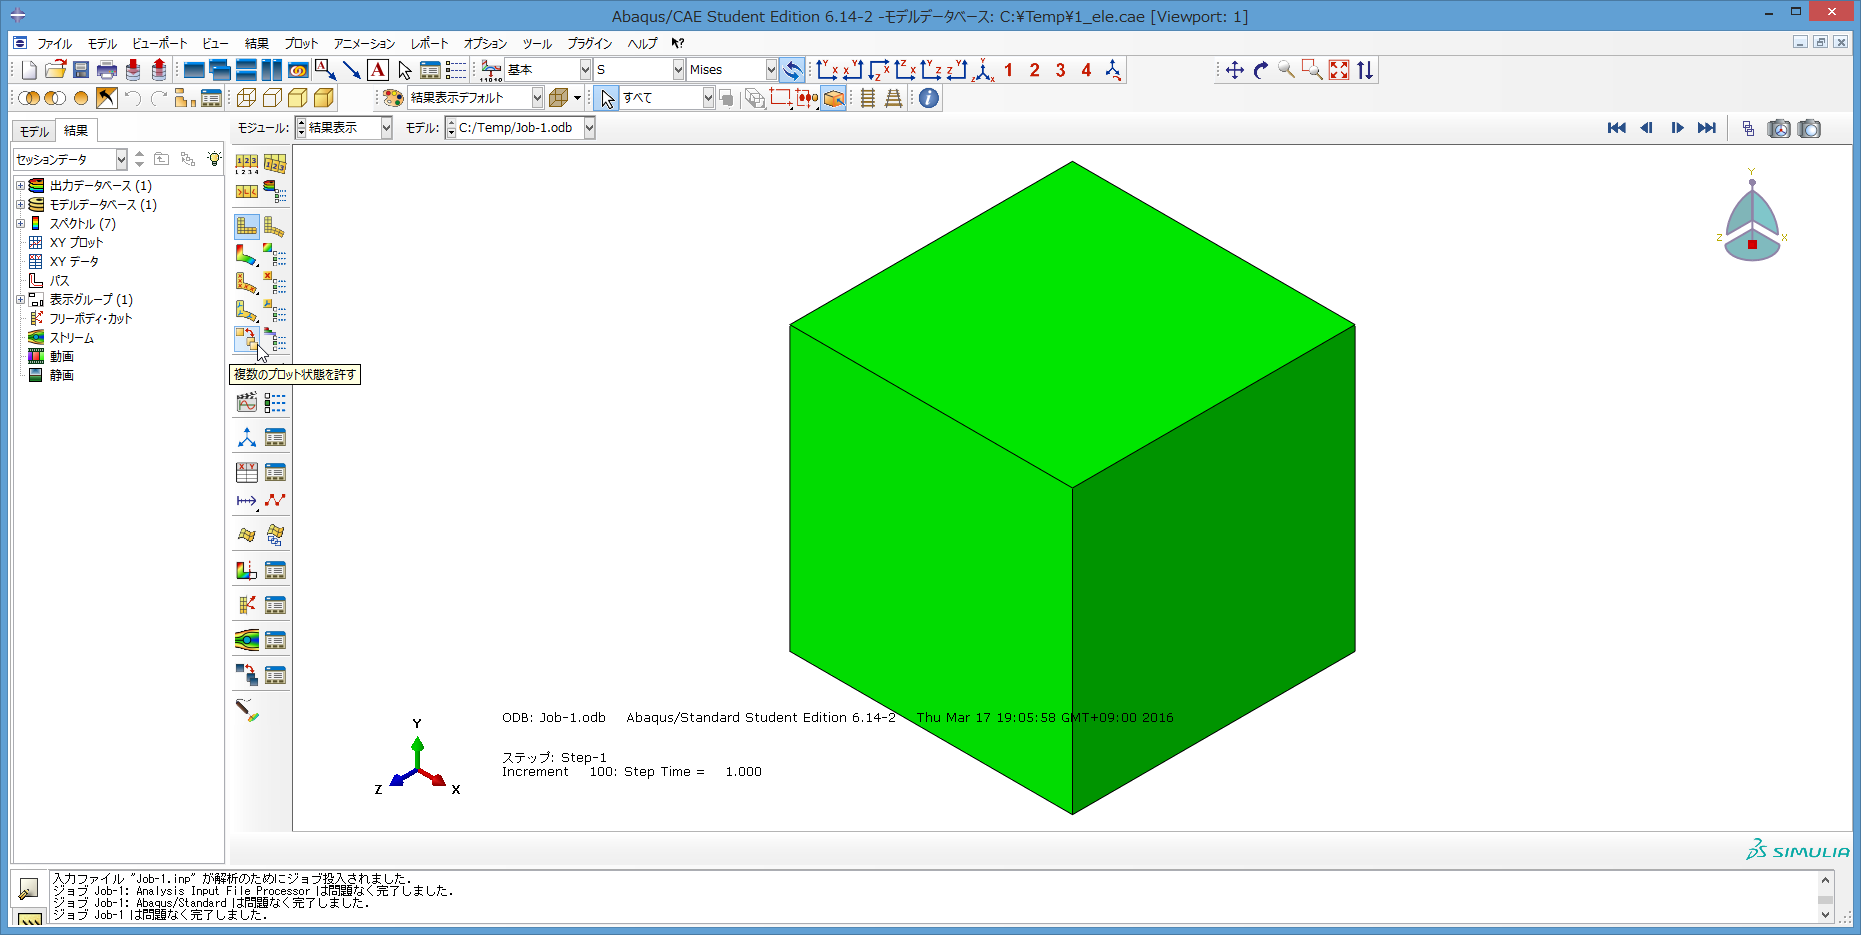Expand the スペクトル (7) tree node
This screenshot has width=1861, height=935.
tap(20, 224)
